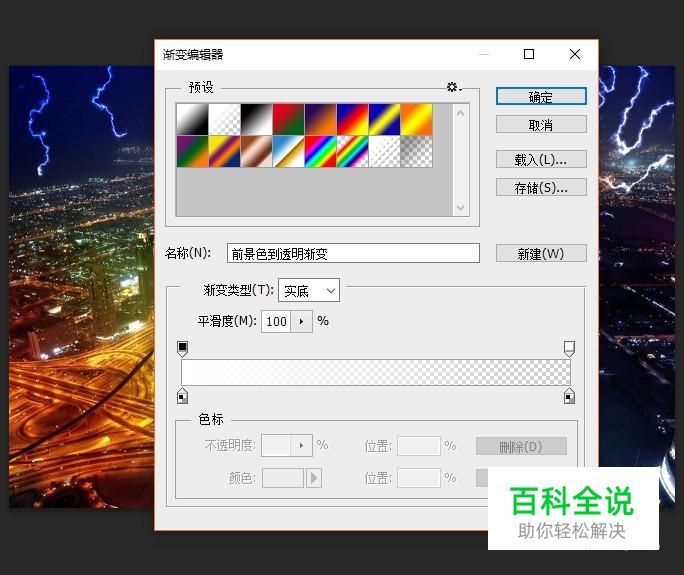Choose the black, white preset in first row

(x=256, y=119)
